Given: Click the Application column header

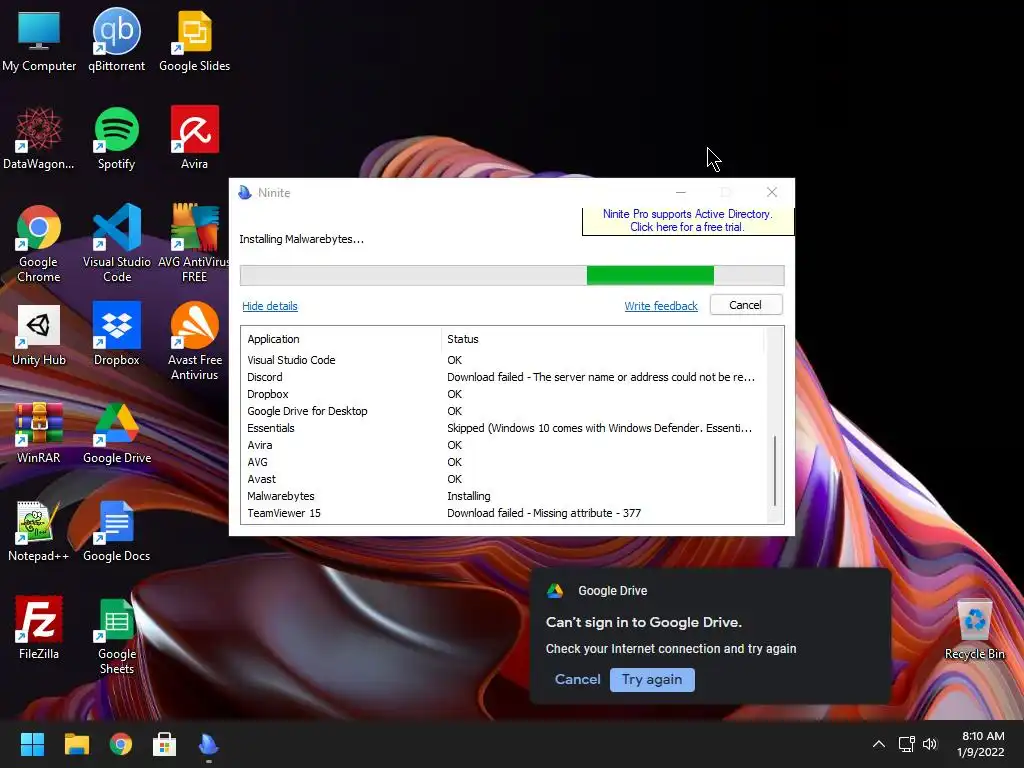Looking at the screenshot, I should tap(342, 339).
